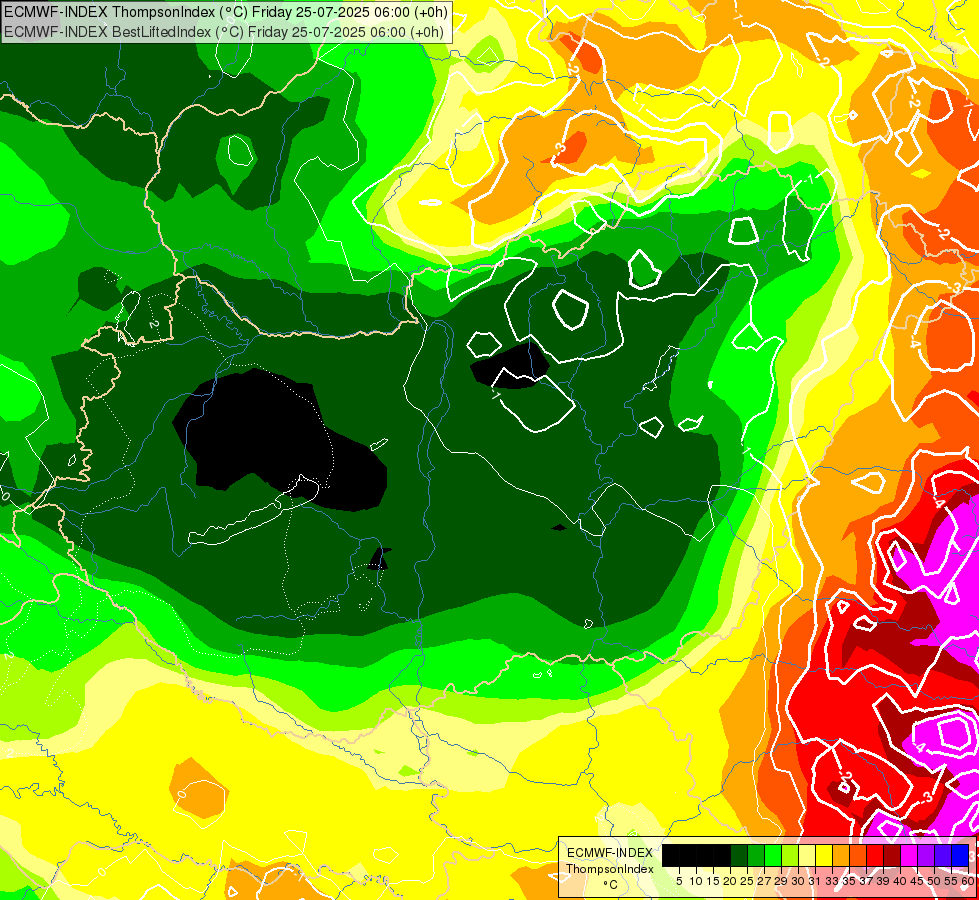This screenshot has height=900, width=979.
Task: Click the legend tick value 37
Action: click(x=867, y=881)
